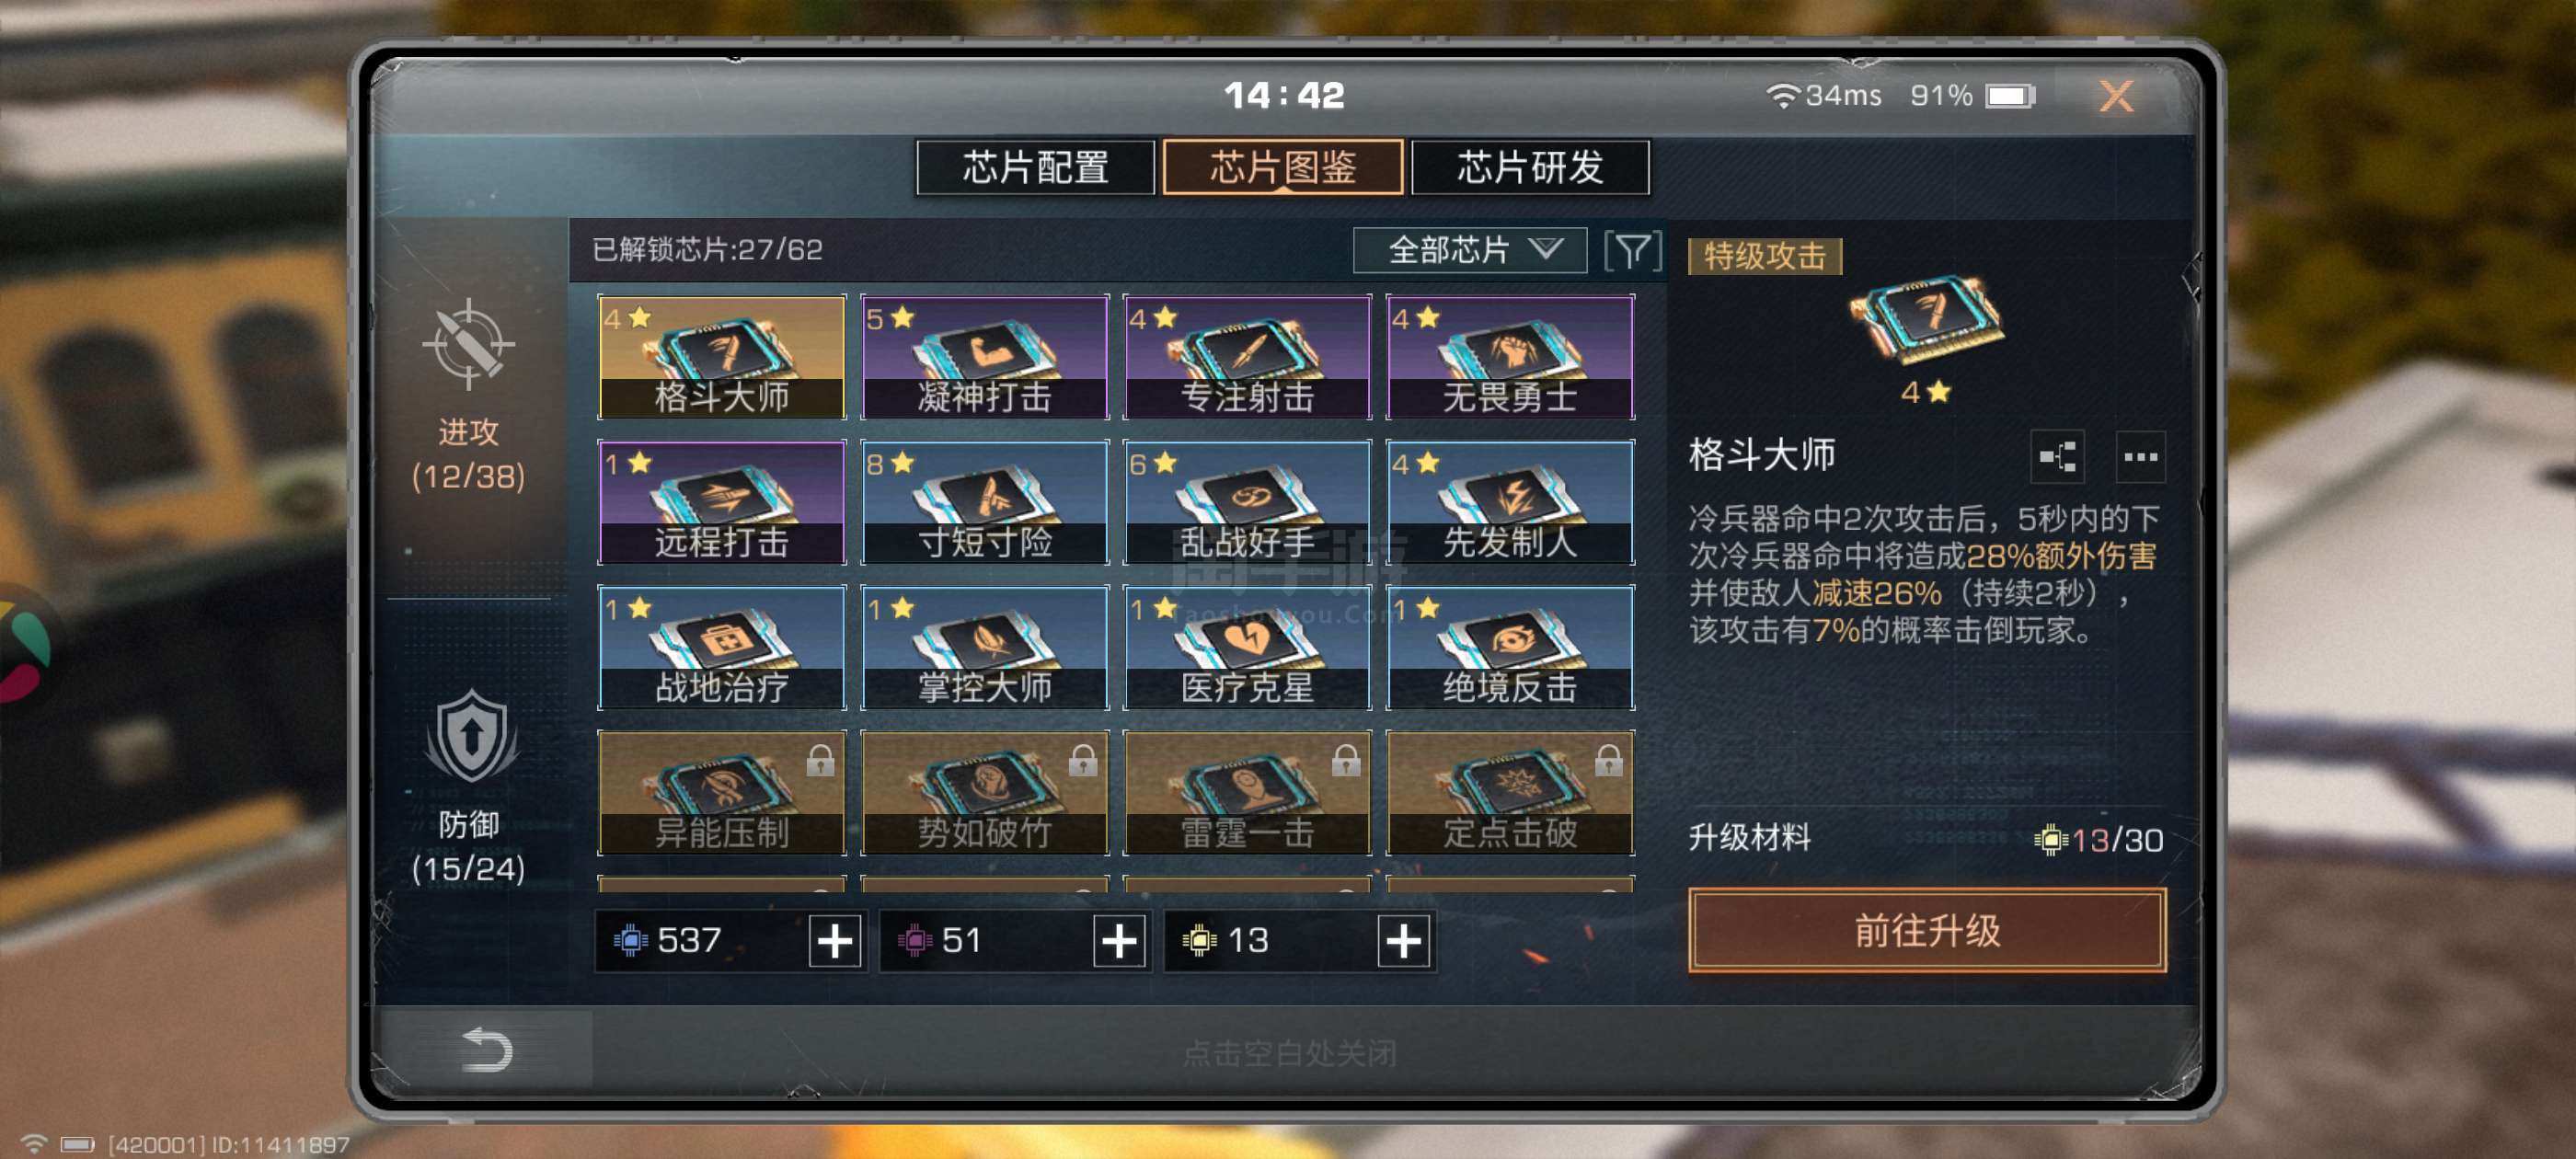This screenshot has width=2576, height=1159.
Task: Click the share tree icon beside 格斗大师
Action: coord(2057,457)
